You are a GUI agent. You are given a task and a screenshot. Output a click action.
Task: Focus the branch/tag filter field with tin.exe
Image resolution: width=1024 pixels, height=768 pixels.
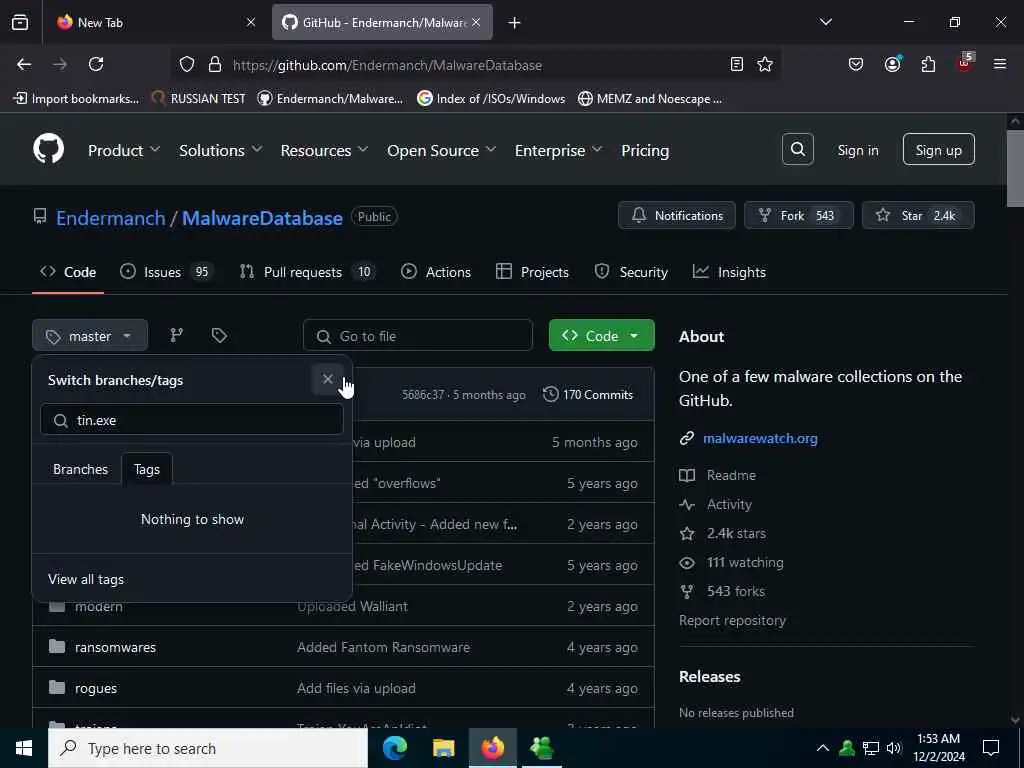click(191, 420)
